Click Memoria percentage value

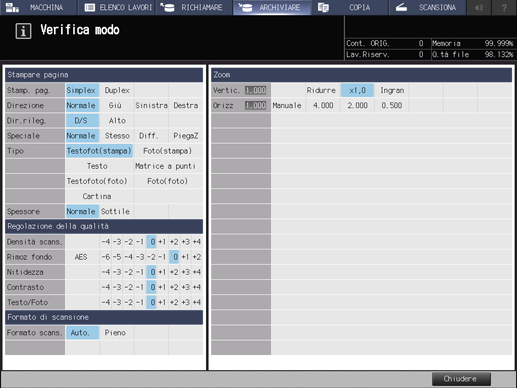[499, 43]
